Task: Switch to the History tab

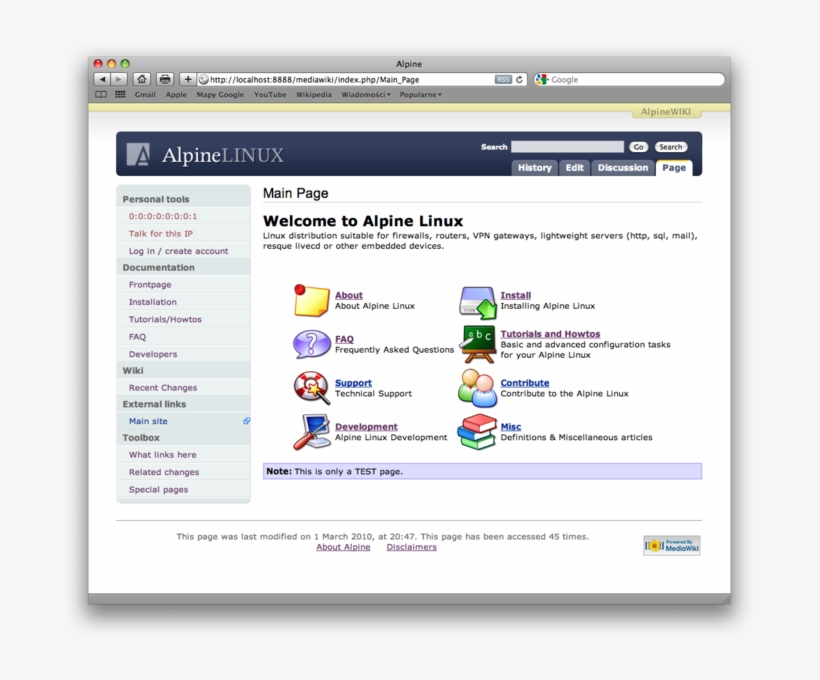Action: 534,167
